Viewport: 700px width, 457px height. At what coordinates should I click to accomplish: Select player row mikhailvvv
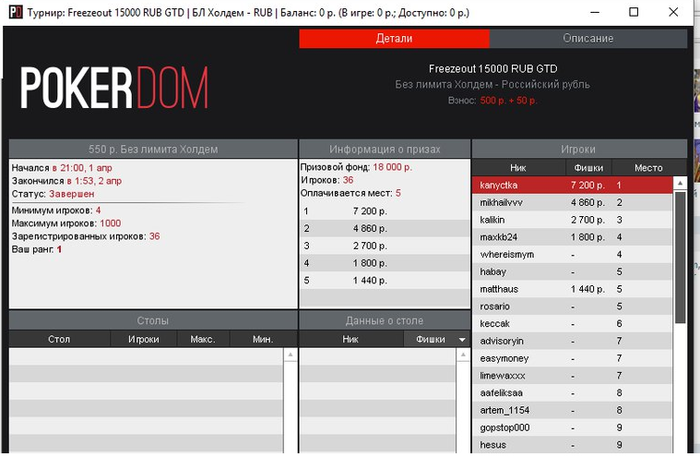[x=572, y=203]
